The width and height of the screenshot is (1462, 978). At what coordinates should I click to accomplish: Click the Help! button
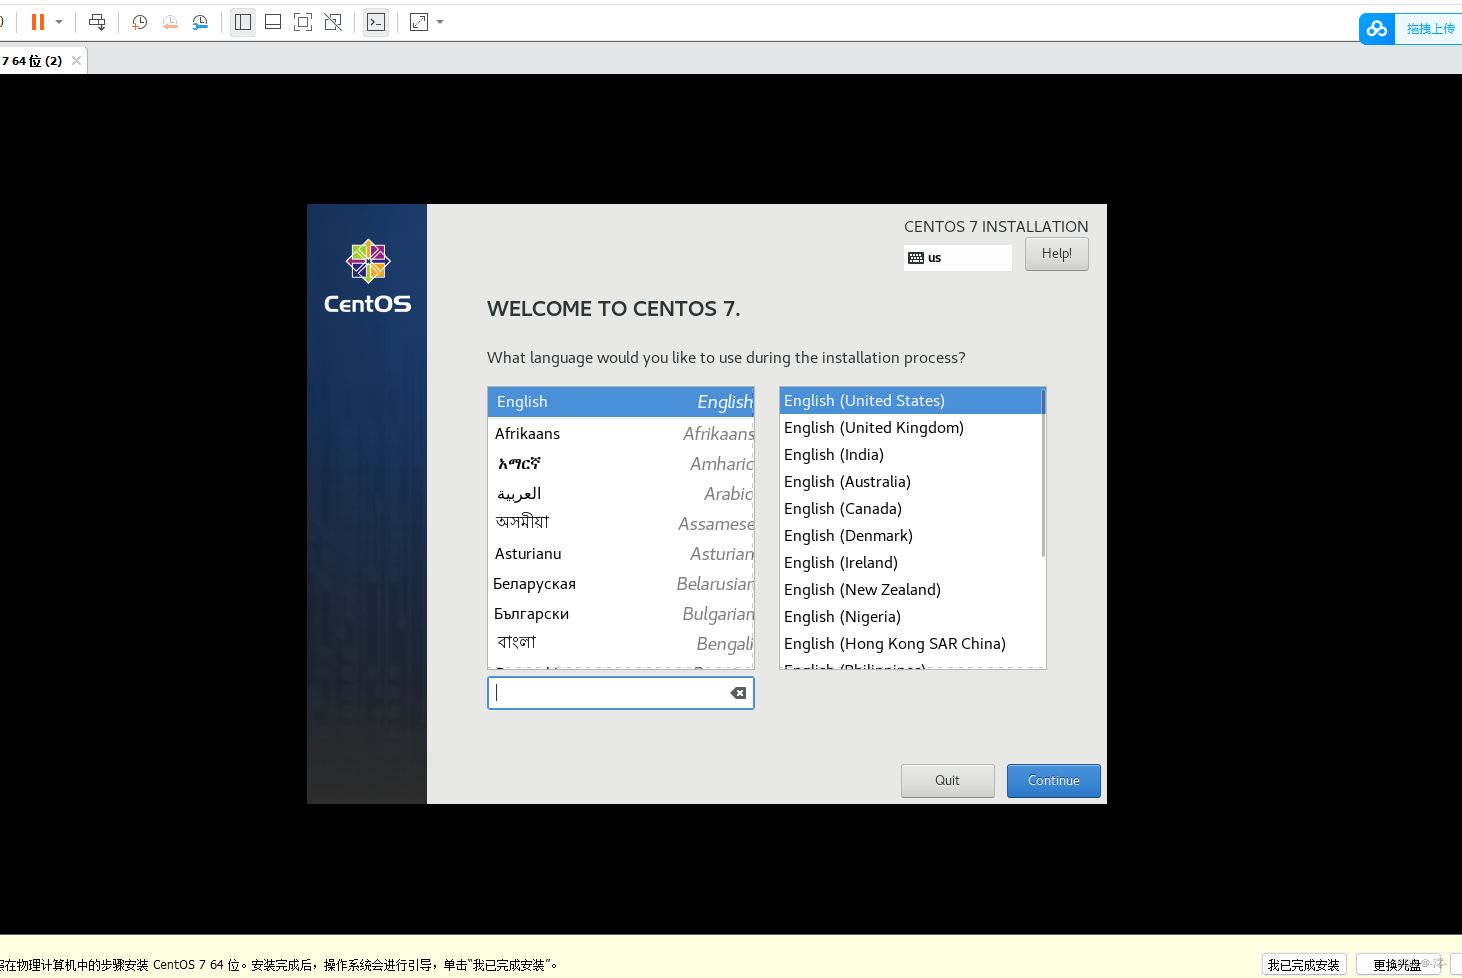coord(1056,254)
